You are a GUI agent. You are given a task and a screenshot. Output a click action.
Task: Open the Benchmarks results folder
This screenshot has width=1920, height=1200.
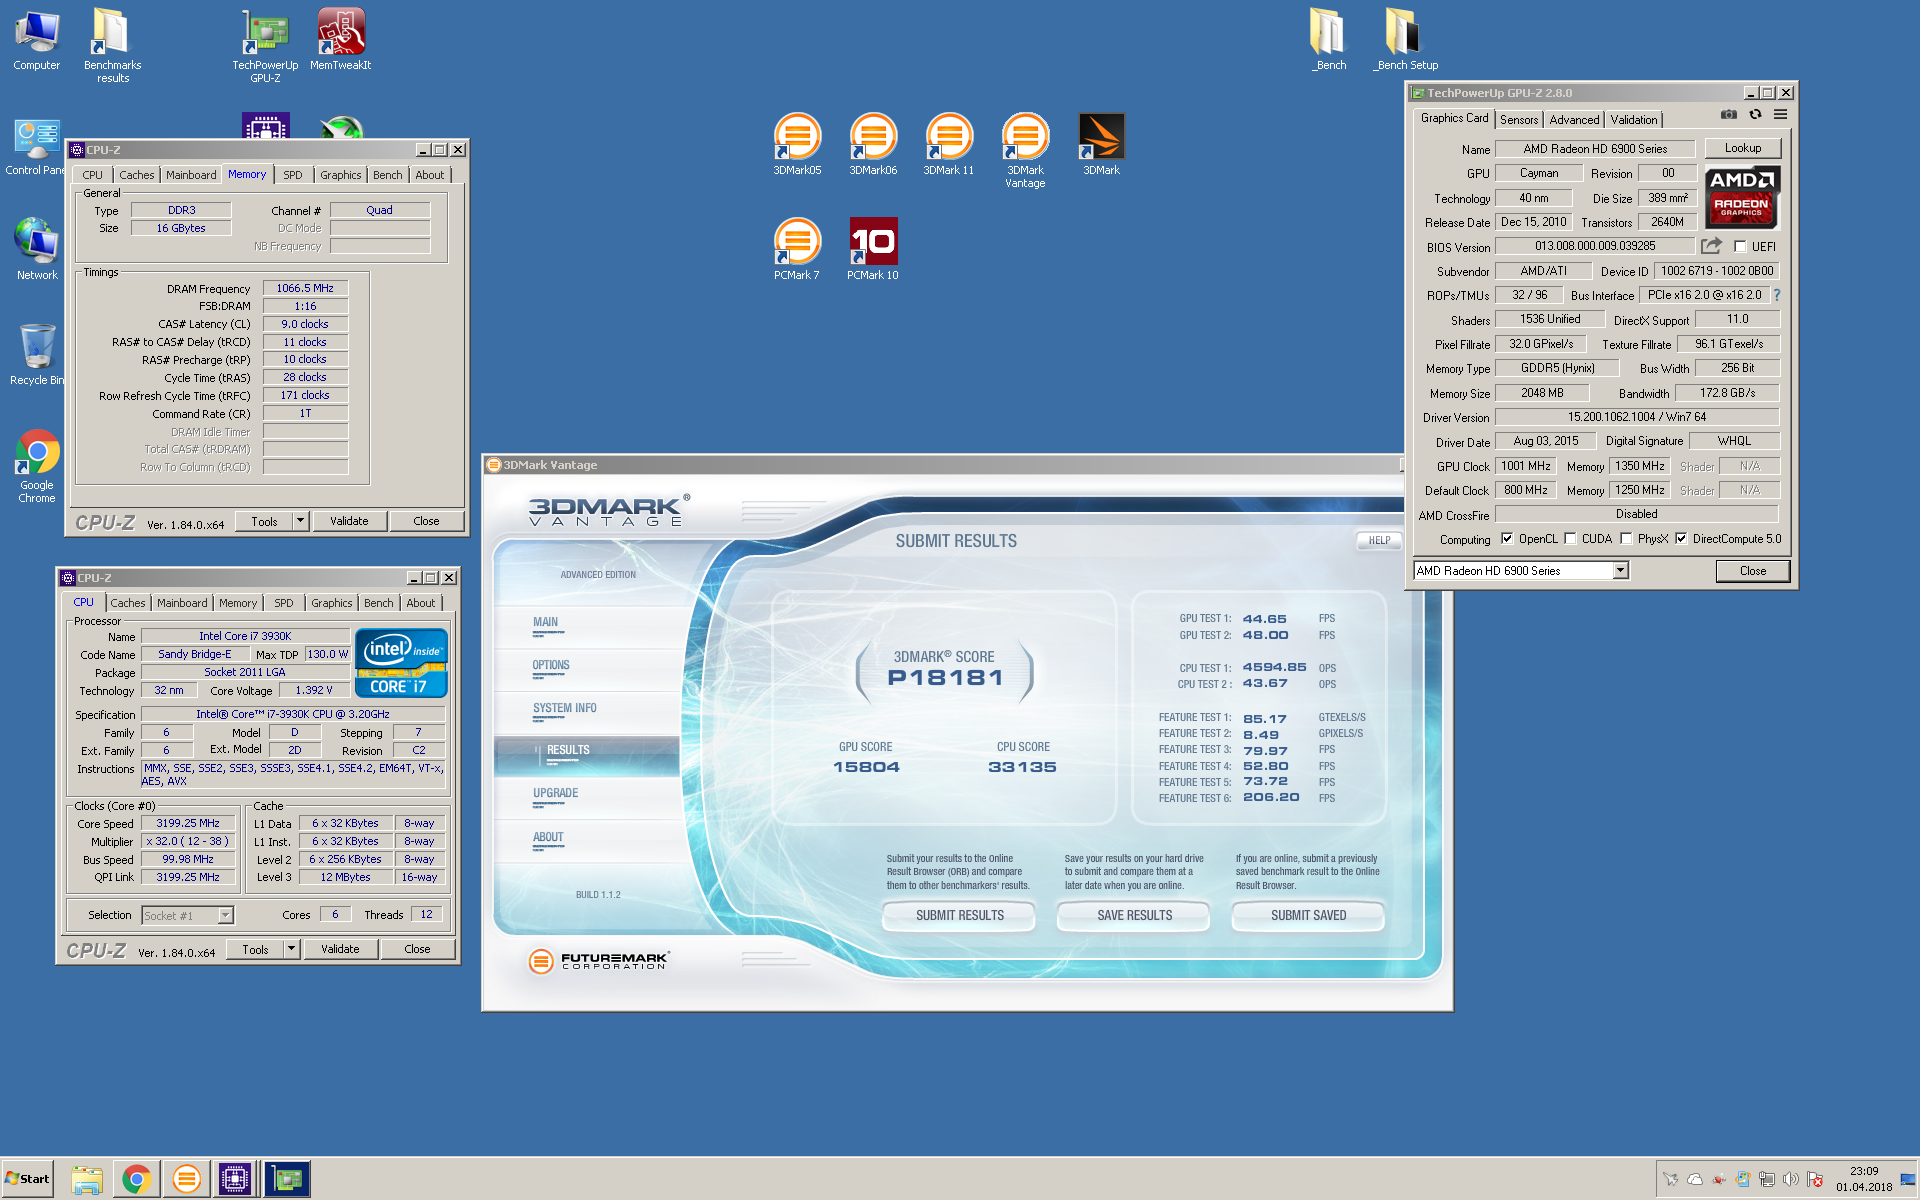pos(112,45)
